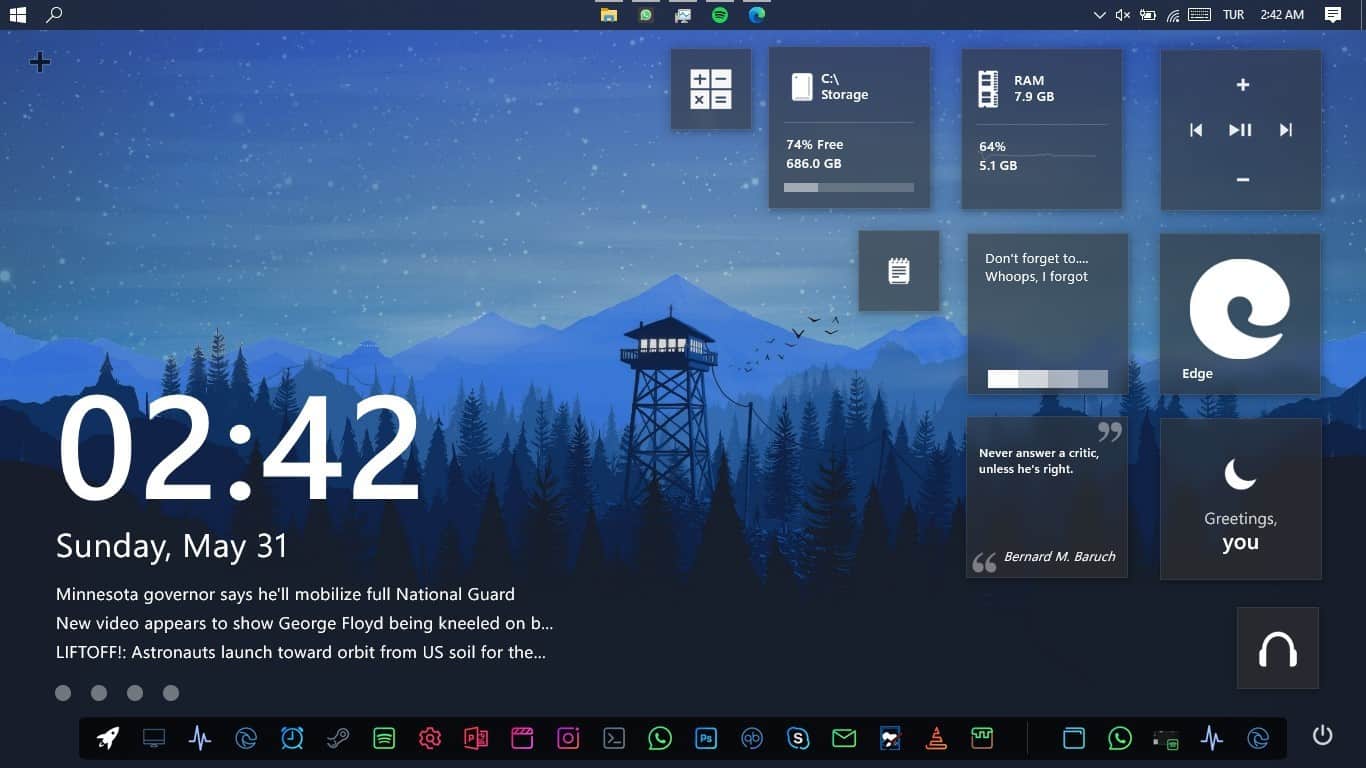Open the Store icon in the dock
The height and width of the screenshot is (768, 1366).
[x=982, y=738]
